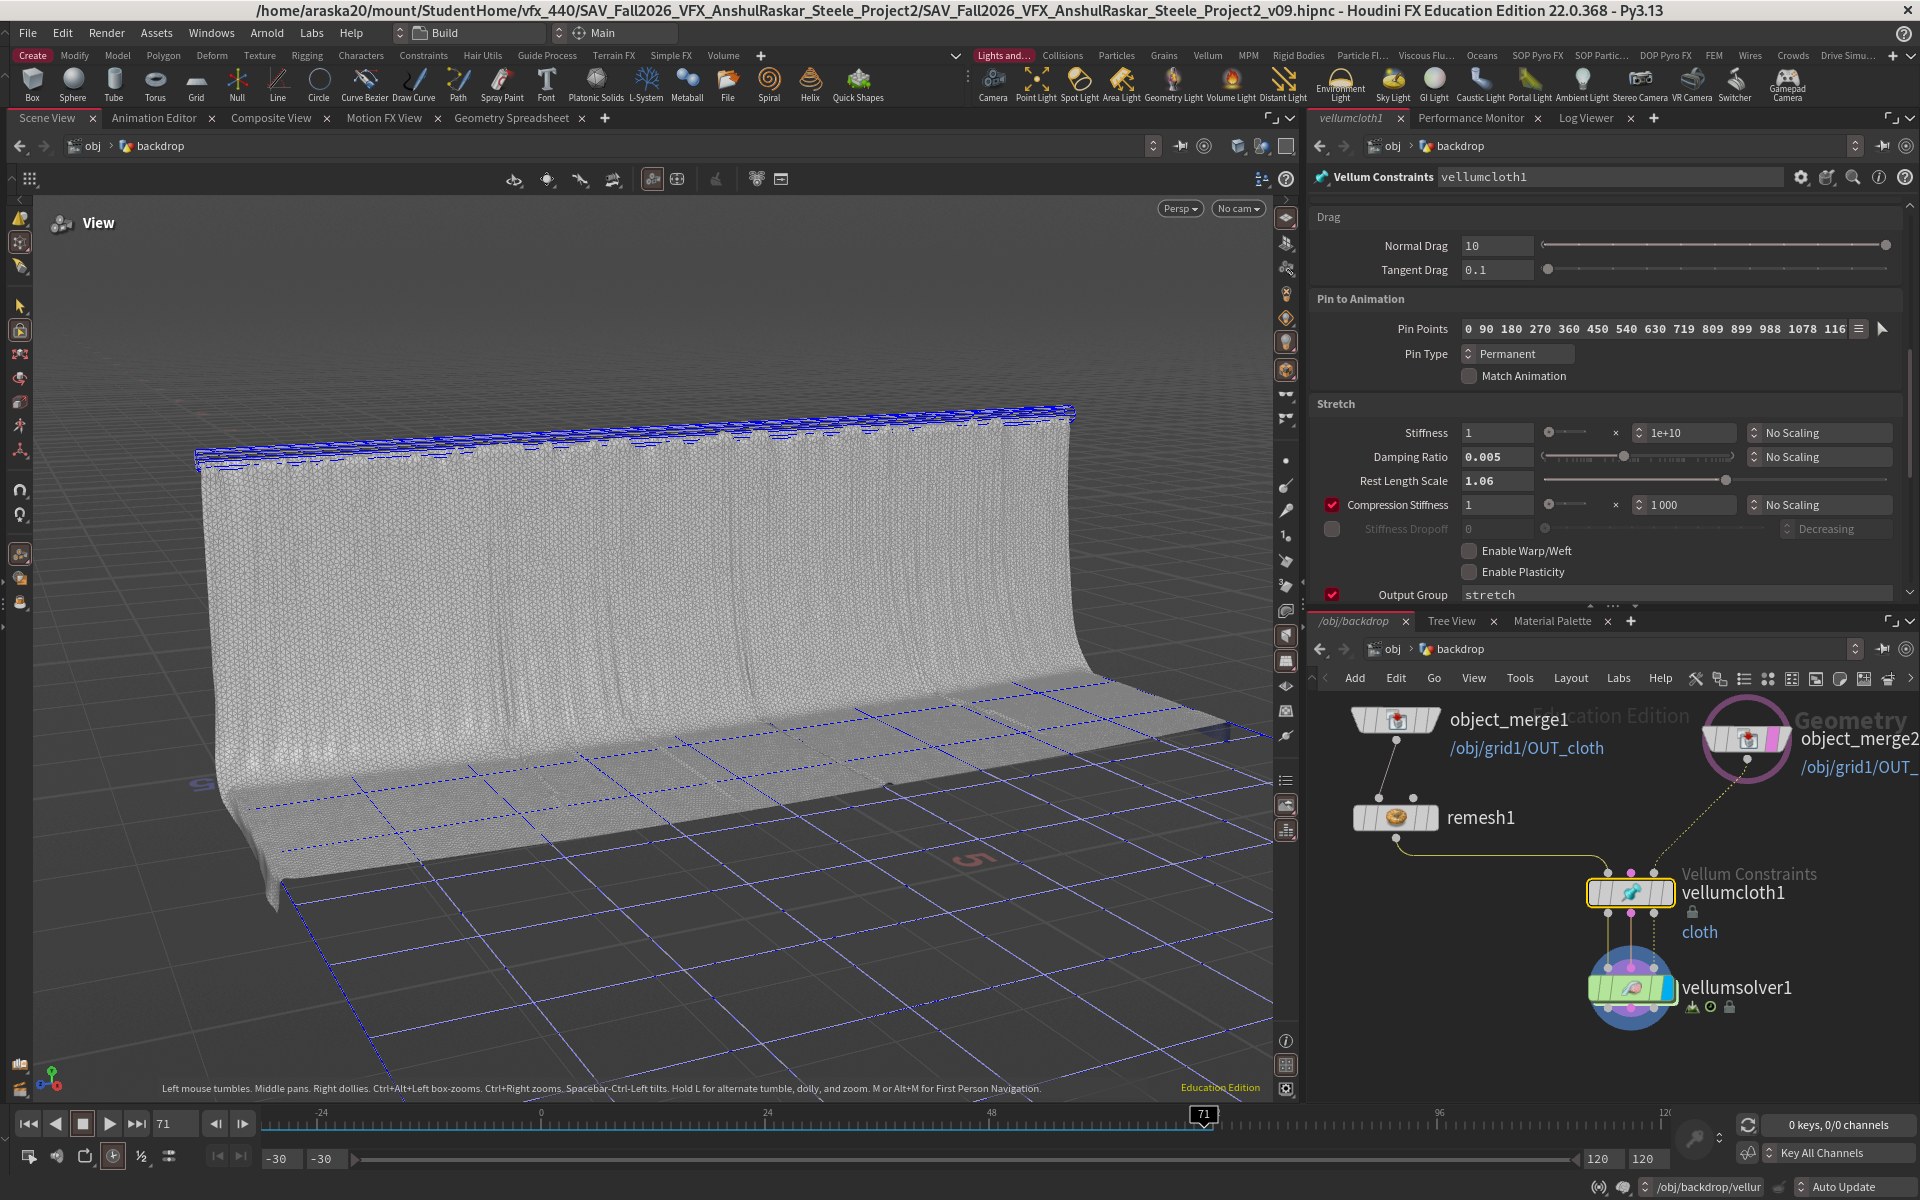Open the Pin Points group selector arrow
This screenshot has height=1200, width=1920.
pyautogui.click(x=1882, y=329)
